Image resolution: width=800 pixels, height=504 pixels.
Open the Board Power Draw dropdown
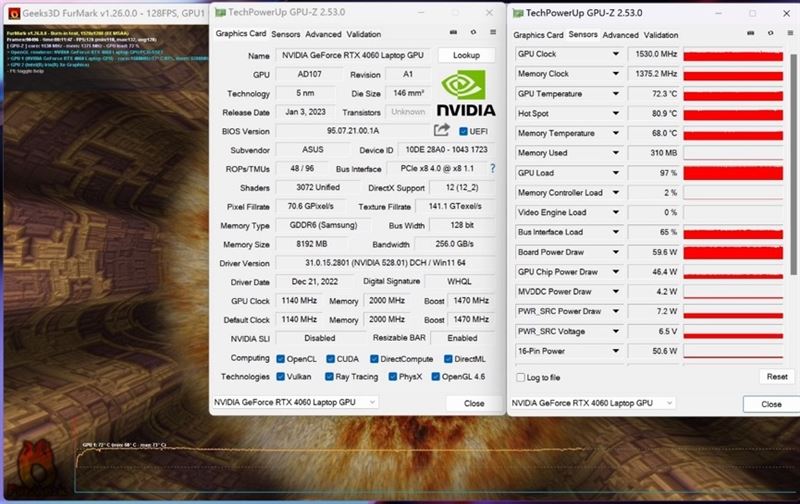pyautogui.click(x=616, y=251)
